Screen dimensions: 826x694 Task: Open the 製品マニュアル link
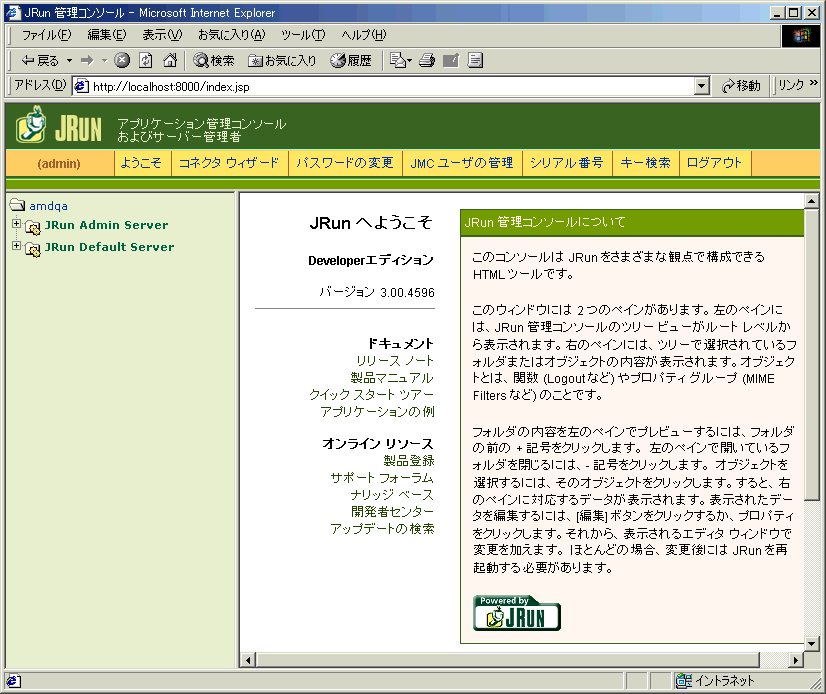[x=392, y=378]
